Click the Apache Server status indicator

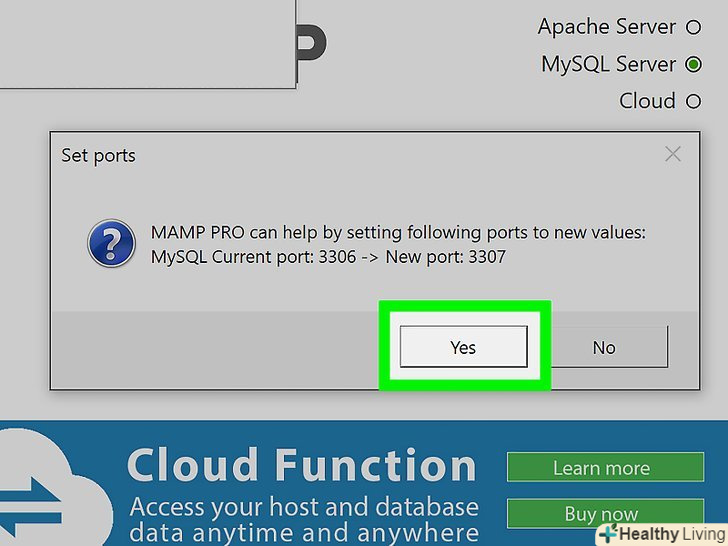coord(693,27)
